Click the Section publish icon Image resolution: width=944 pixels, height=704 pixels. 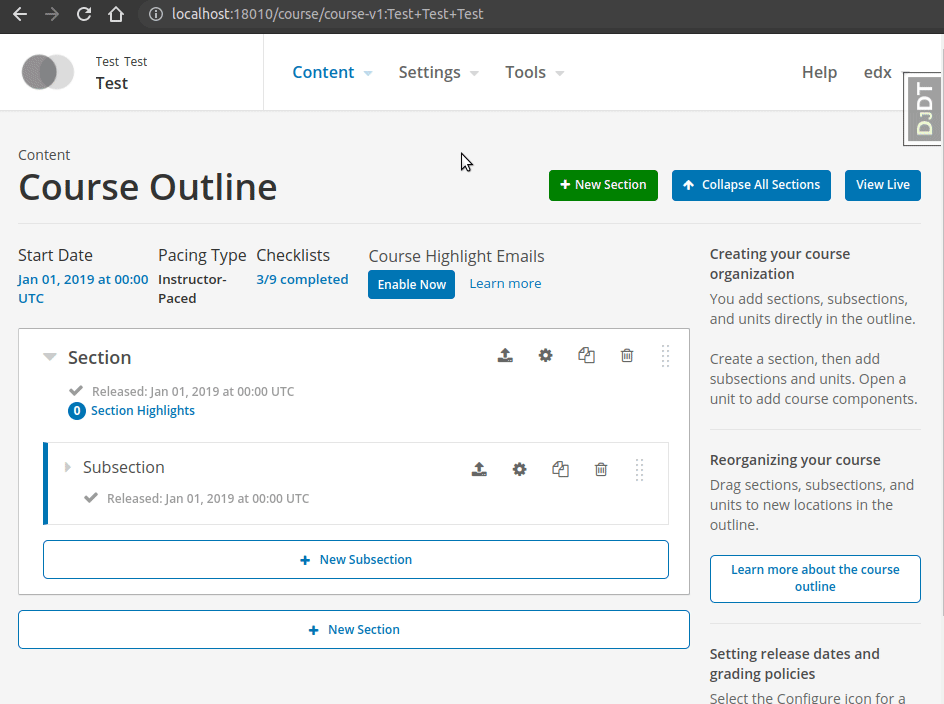pyautogui.click(x=505, y=355)
